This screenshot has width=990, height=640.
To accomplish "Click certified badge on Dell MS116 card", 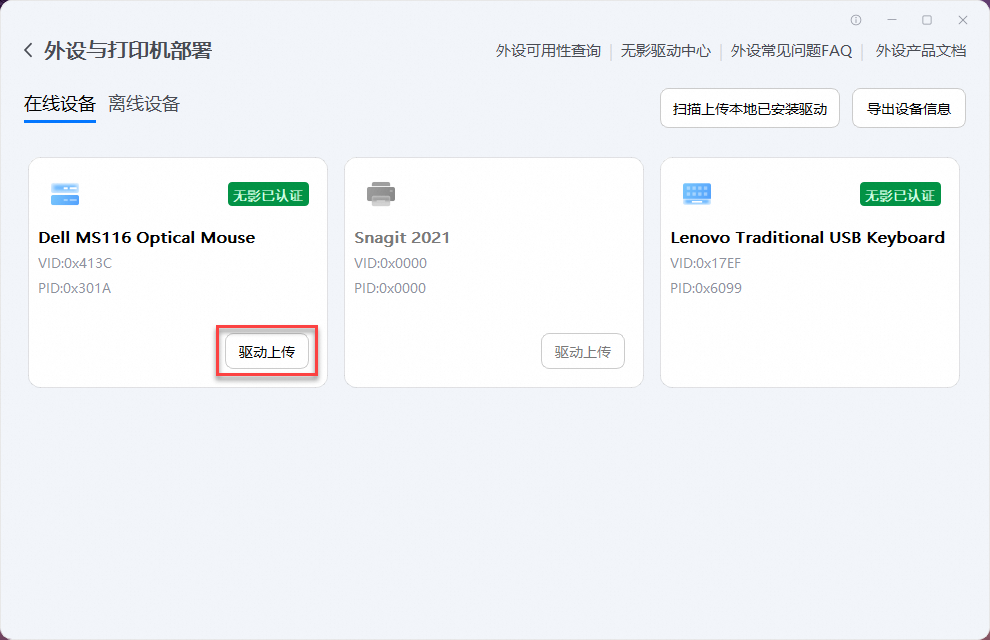I will click(268, 195).
